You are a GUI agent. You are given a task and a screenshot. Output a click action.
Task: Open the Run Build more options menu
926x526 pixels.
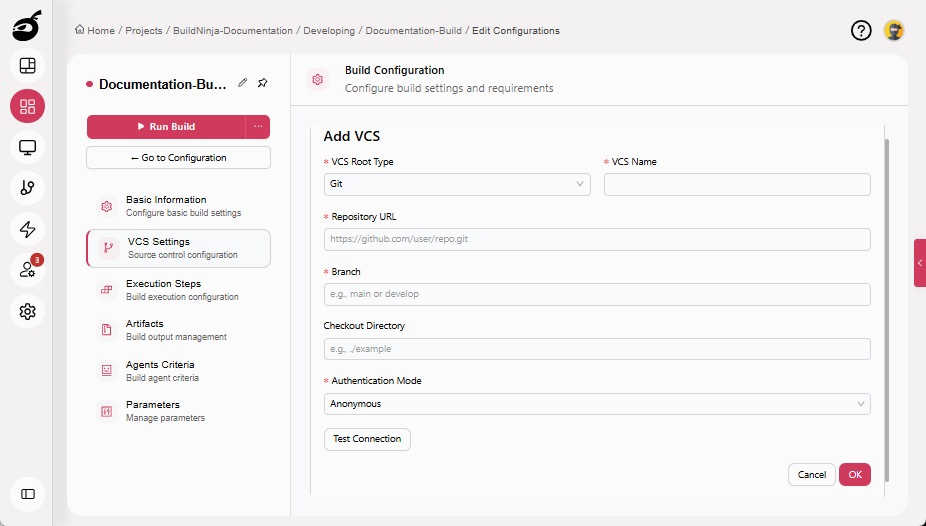tap(258, 126)
